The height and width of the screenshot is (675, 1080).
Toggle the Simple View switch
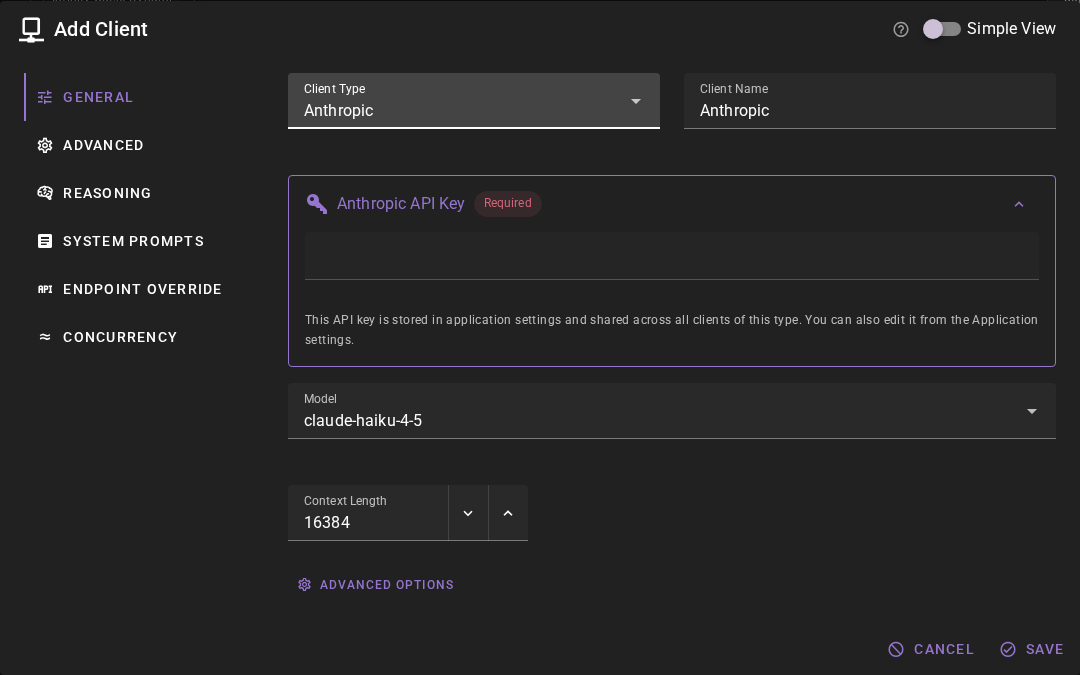[942, 29]
